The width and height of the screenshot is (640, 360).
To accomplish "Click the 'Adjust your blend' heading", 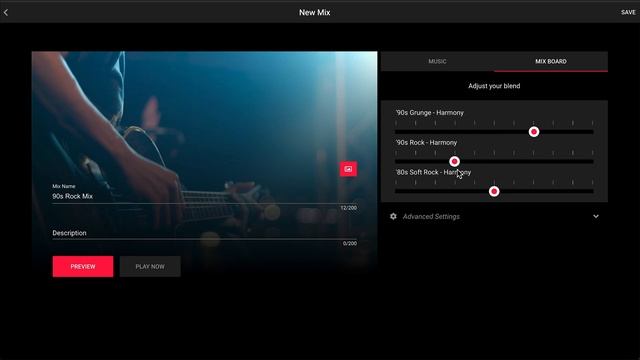I will [494, 86].
